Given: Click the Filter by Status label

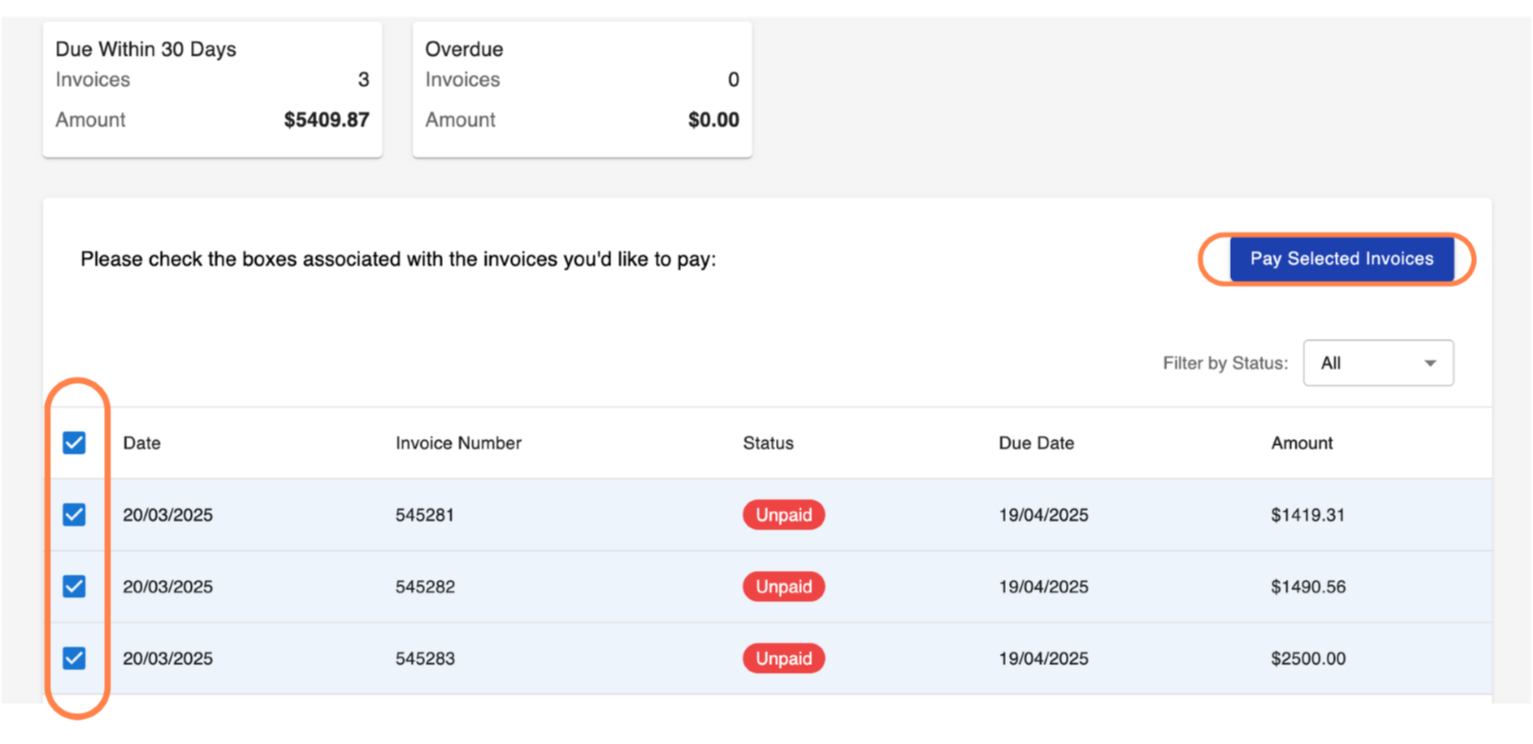Looking at the screenshot, I should 1226,363.
